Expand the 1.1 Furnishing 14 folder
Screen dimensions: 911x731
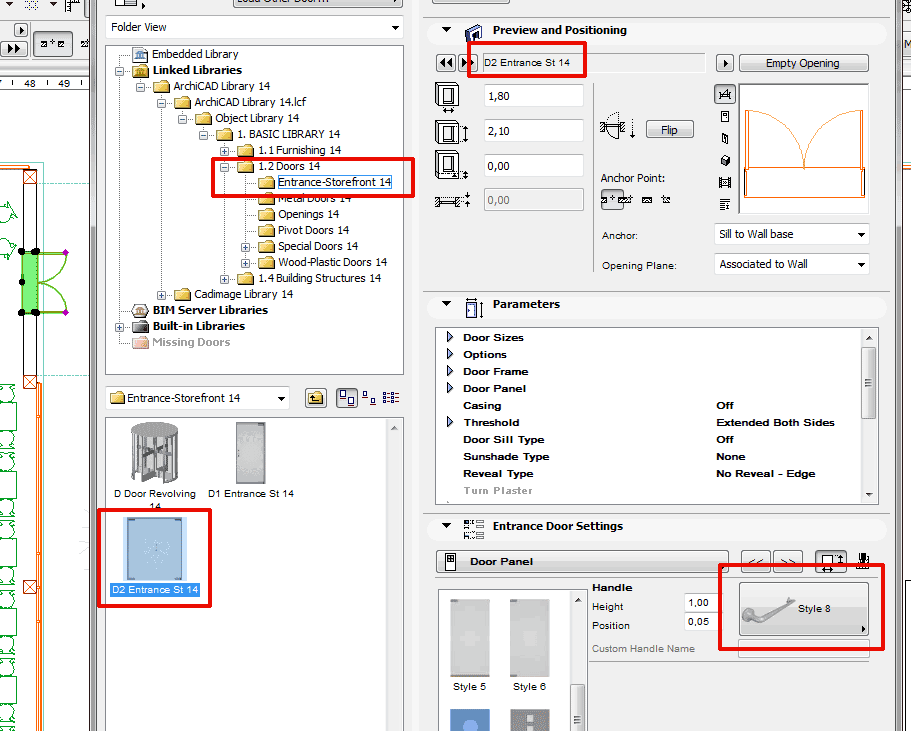coord(224,150)
